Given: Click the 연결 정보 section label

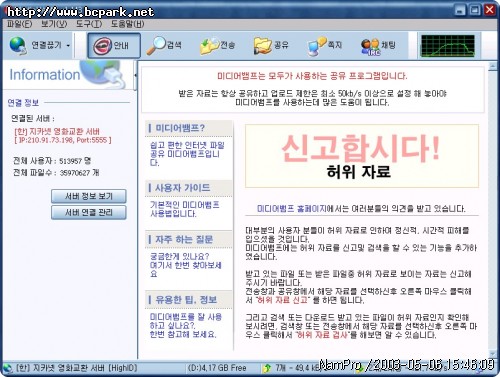Looking at the screenshot, I should [x=23, y=103].
